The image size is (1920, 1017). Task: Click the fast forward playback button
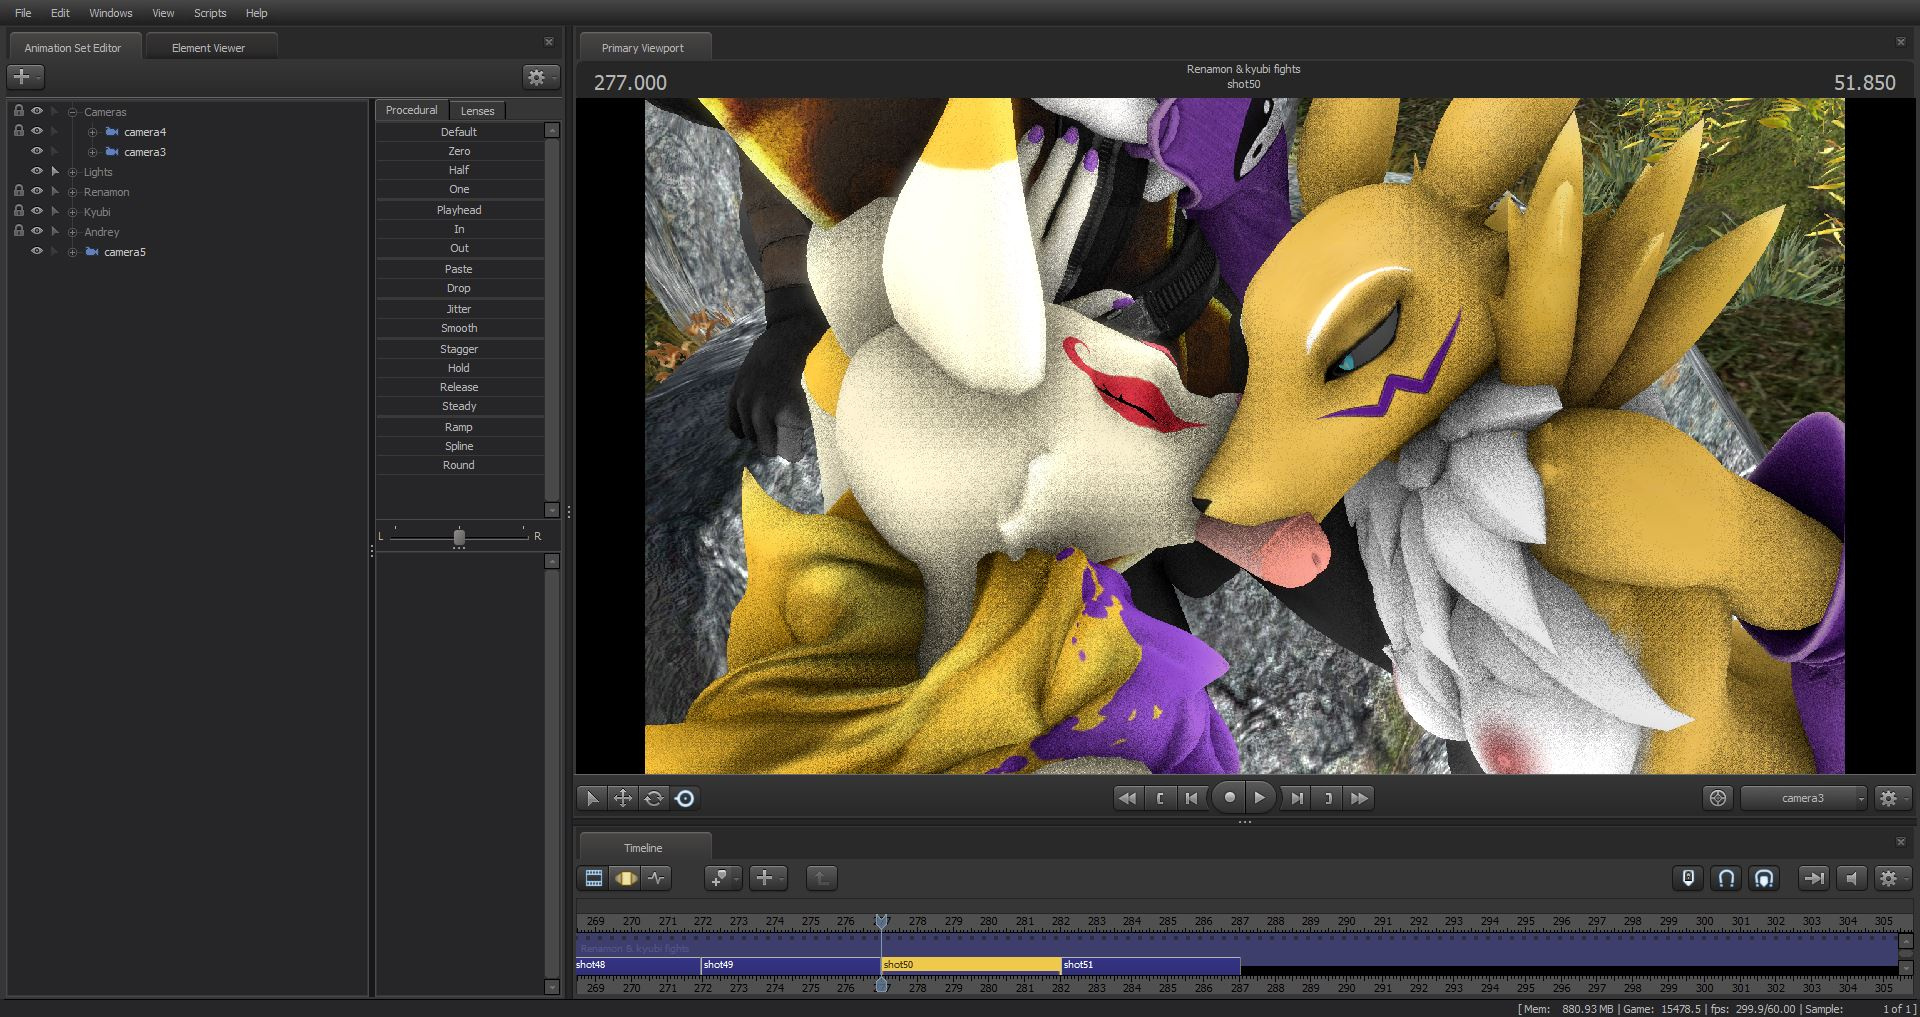(1359, 798)
